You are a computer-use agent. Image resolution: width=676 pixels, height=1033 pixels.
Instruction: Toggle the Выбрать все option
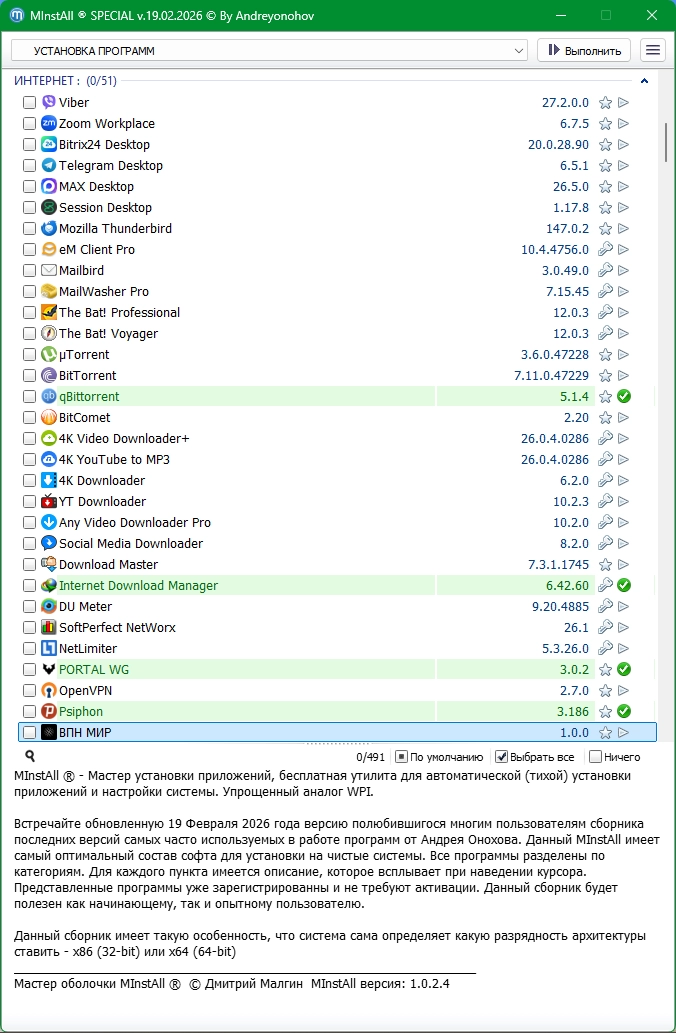coord(534,757)
